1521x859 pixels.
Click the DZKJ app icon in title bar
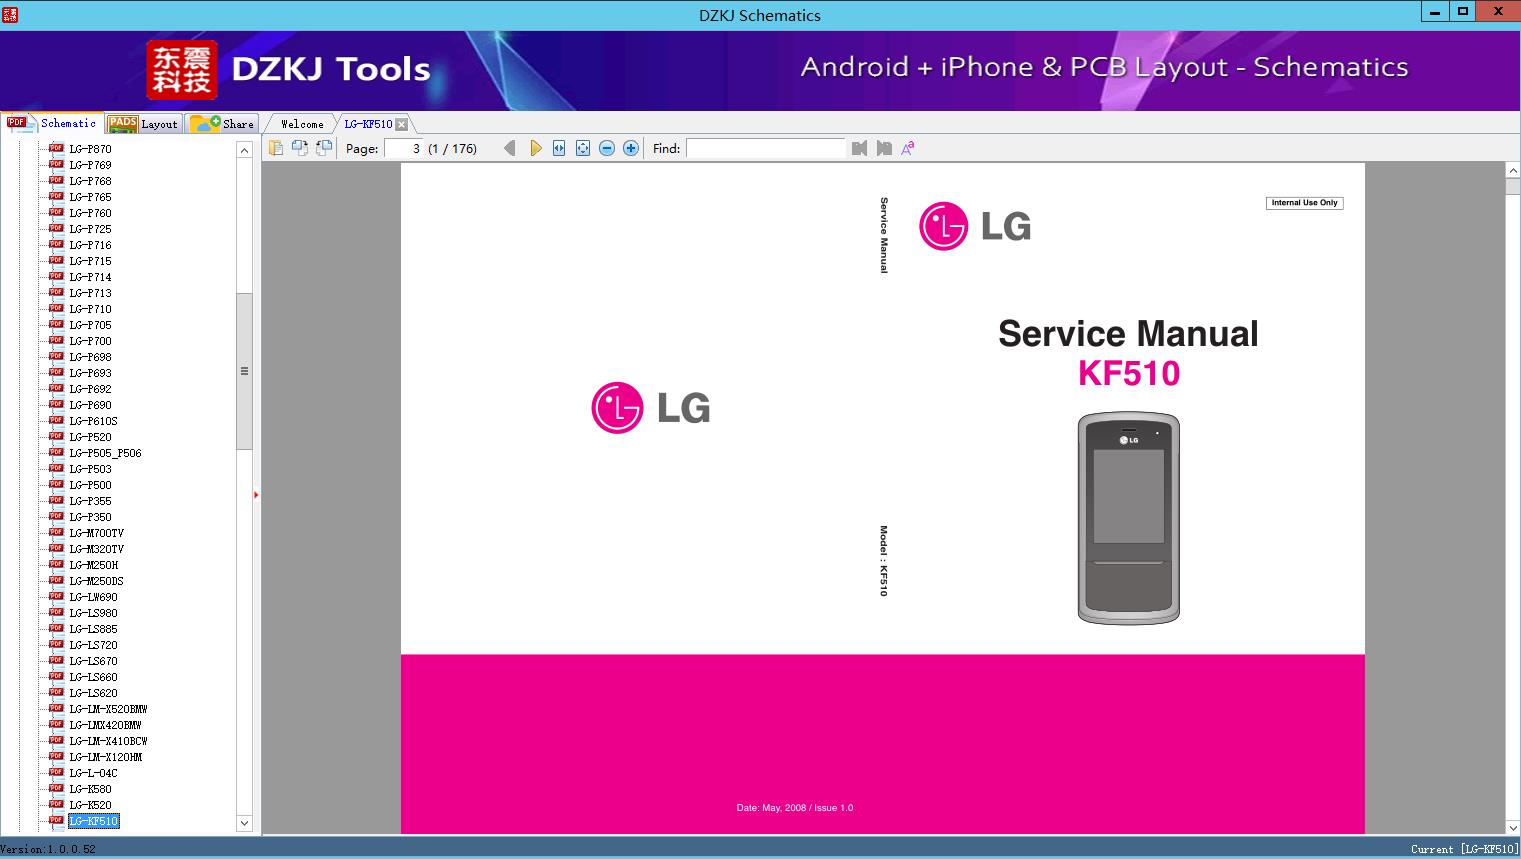(x=10, y=15)
